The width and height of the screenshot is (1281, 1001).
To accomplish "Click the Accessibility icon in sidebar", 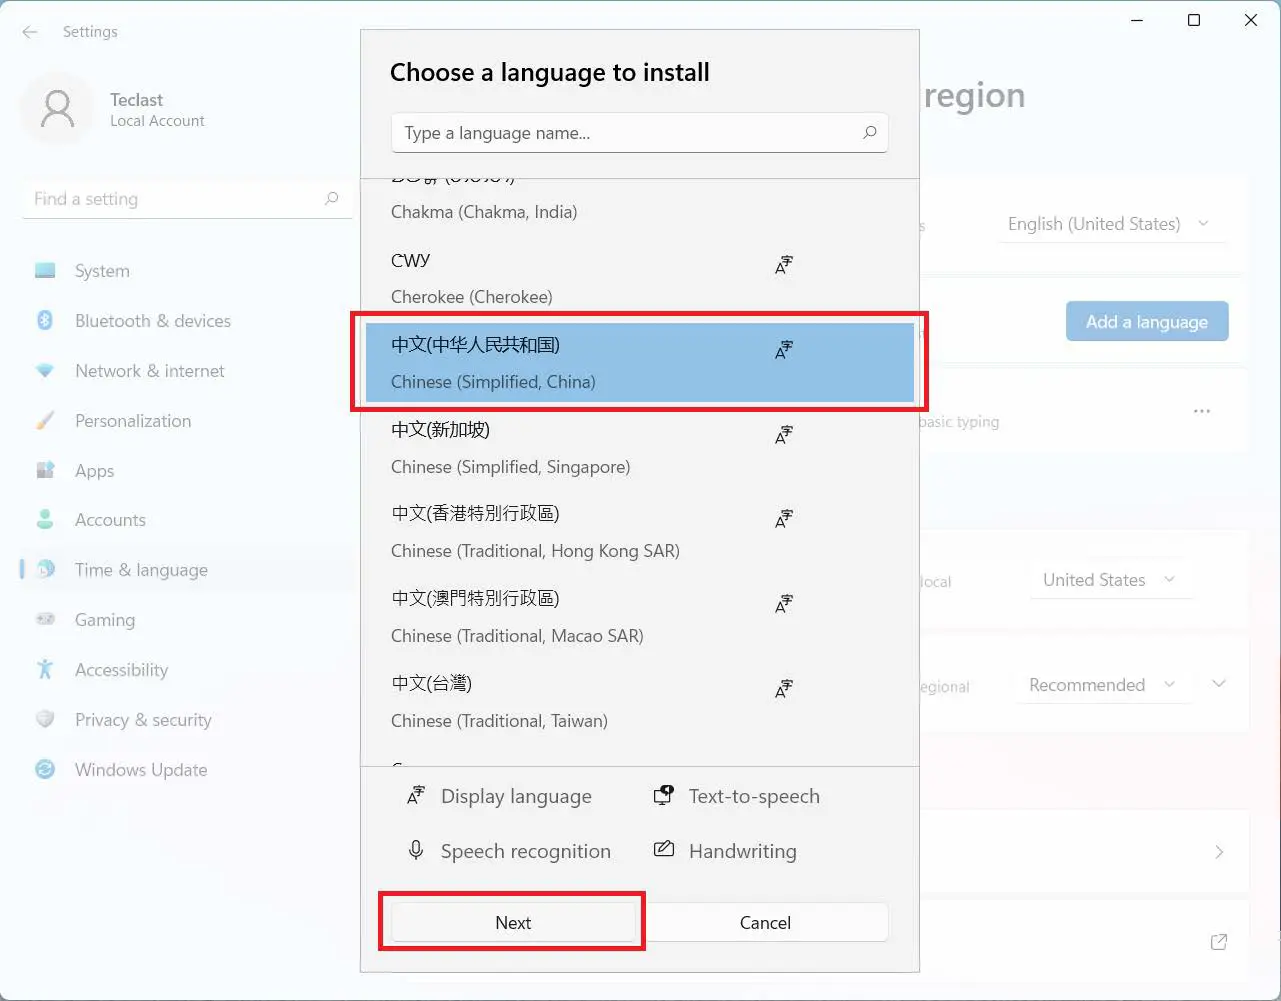I will (45, 670).
